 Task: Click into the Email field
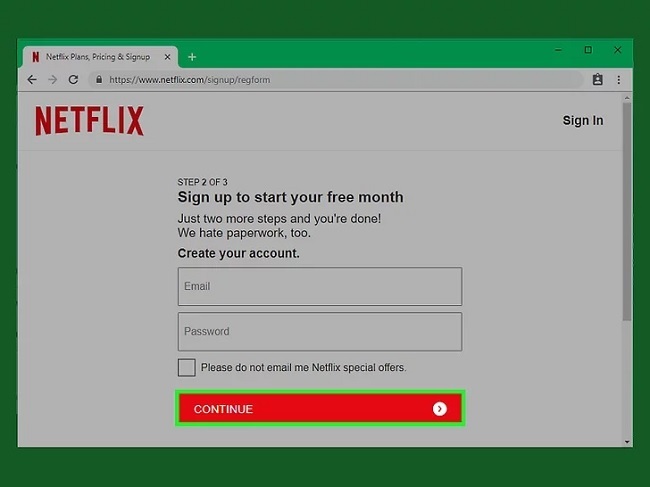click(x=319, y=286)
